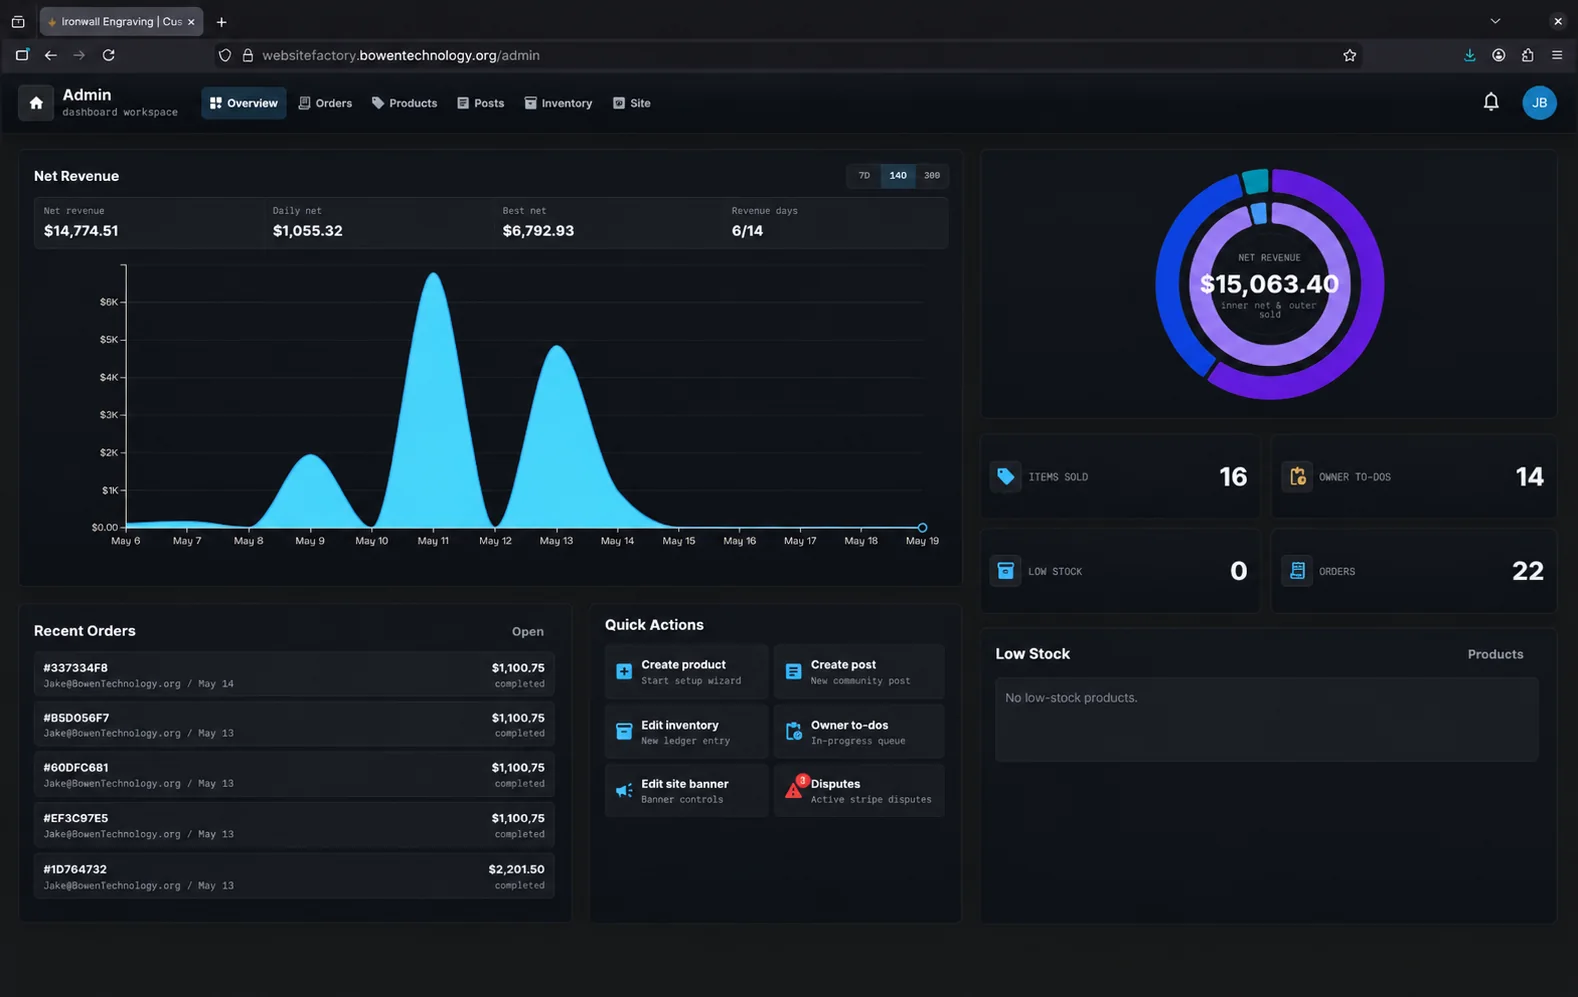Click the Owner To-Dos clipboard icon

pos(1297,477)
